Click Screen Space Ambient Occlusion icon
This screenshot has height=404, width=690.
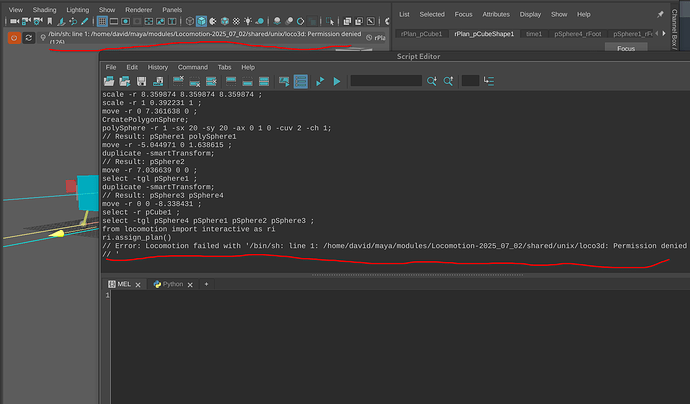click(x=277, y=21)
